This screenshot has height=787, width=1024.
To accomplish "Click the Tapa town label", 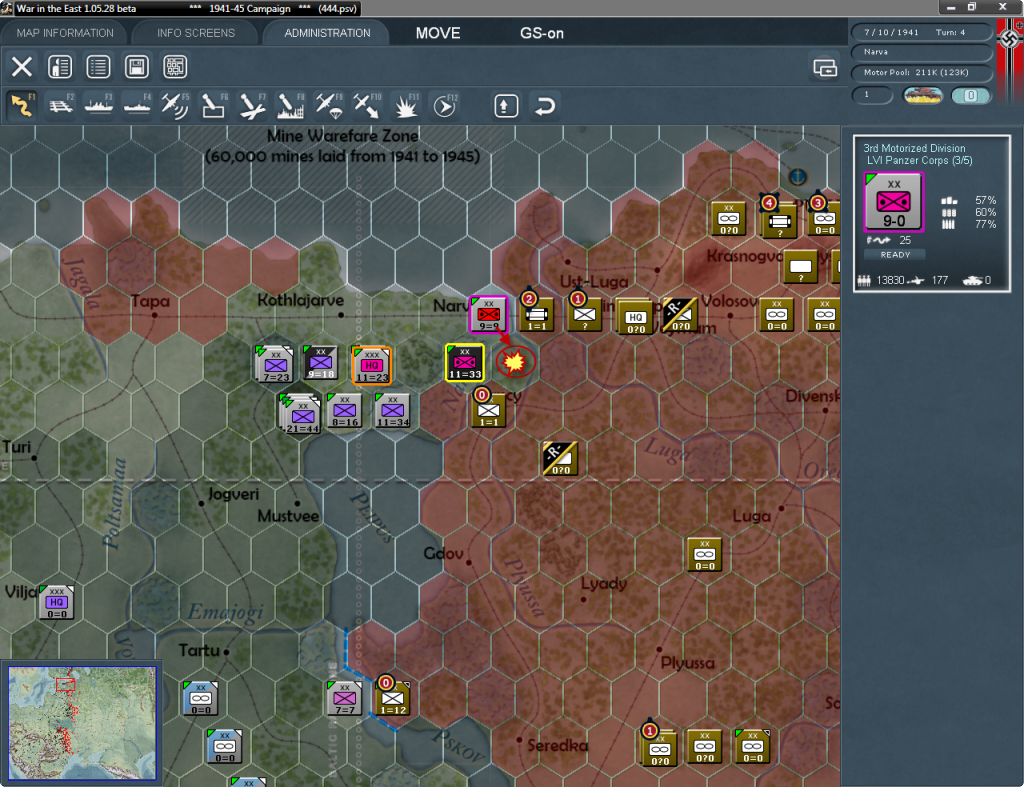I will (150, 302).
